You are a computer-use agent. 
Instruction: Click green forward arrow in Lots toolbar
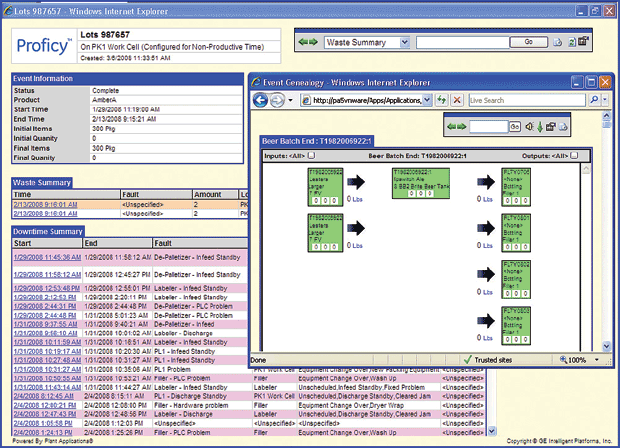(313, 42)
